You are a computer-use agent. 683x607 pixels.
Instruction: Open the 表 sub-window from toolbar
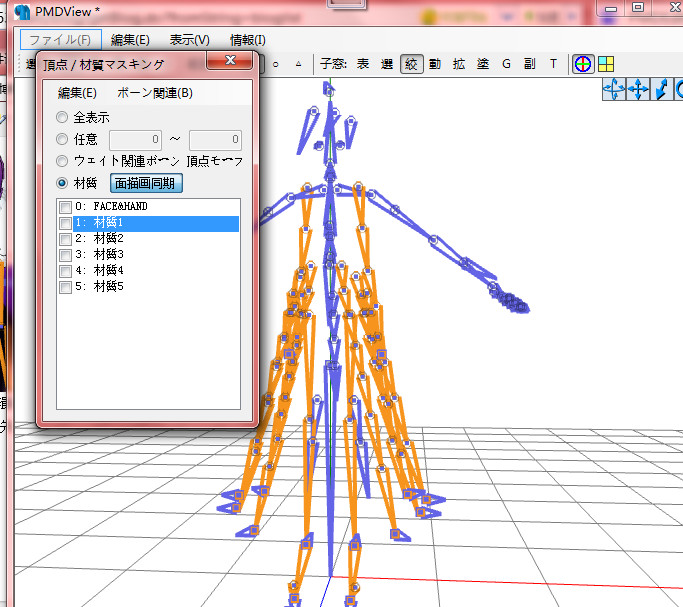click(x=363, y=64)
